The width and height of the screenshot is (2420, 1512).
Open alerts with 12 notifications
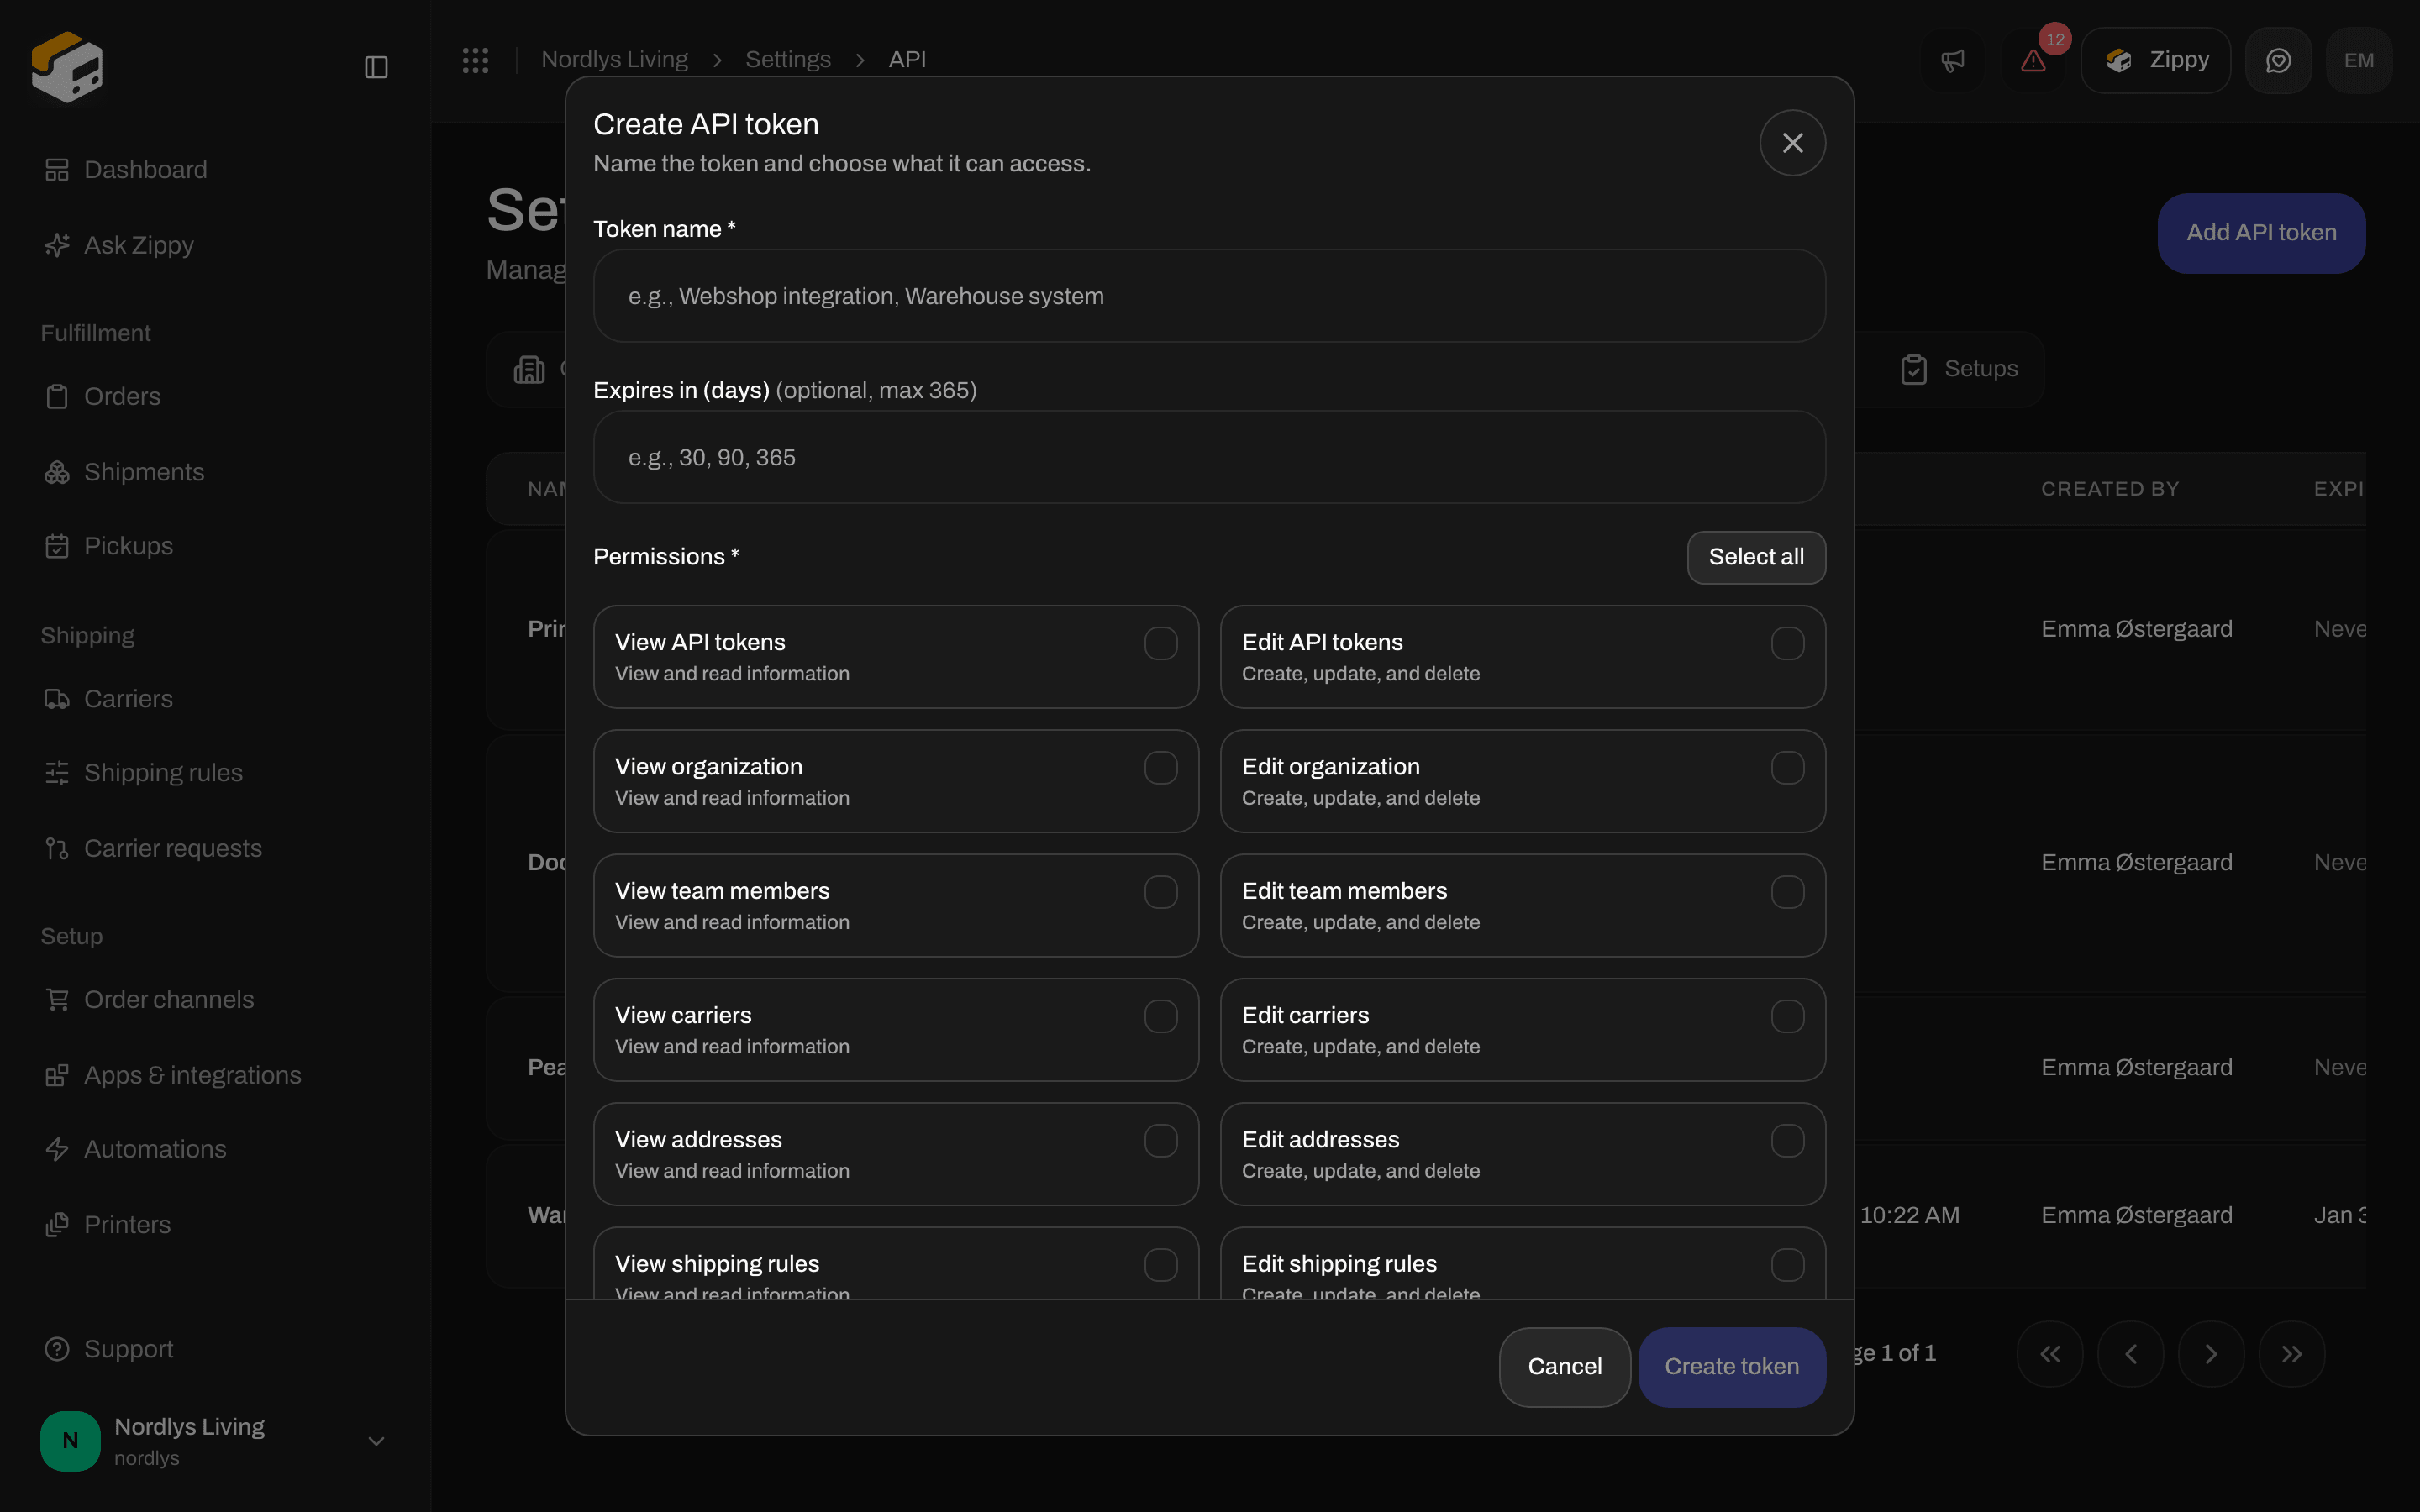point(2033,60)
